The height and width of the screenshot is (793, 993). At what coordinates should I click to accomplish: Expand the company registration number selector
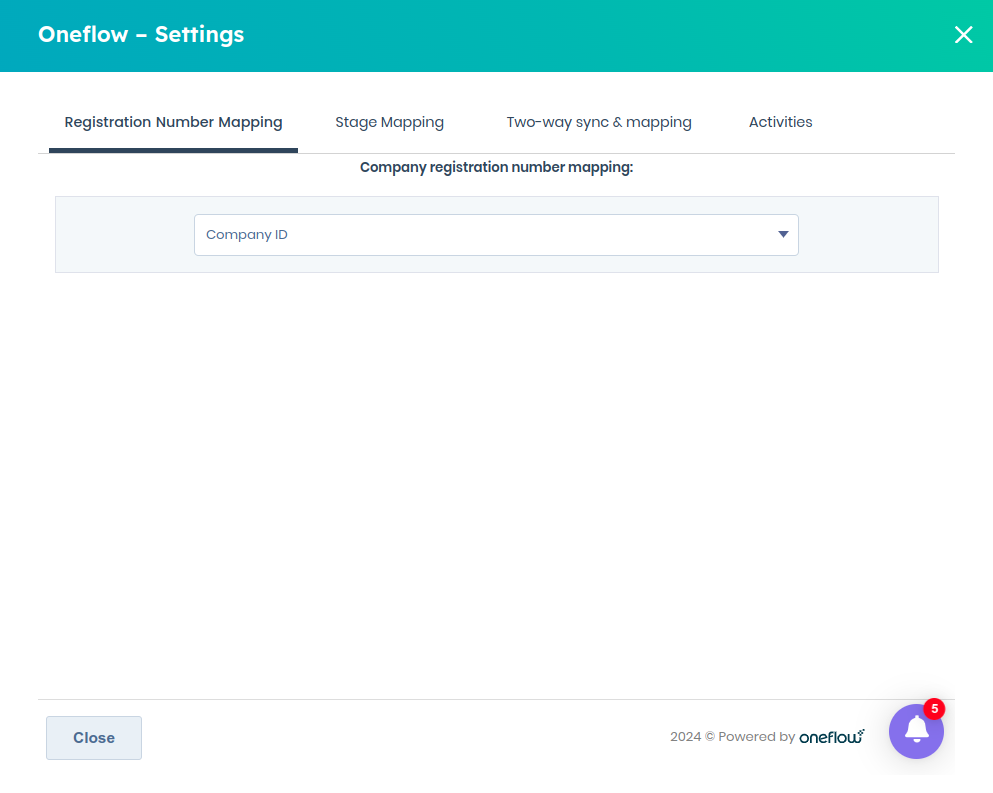[496, 234]
